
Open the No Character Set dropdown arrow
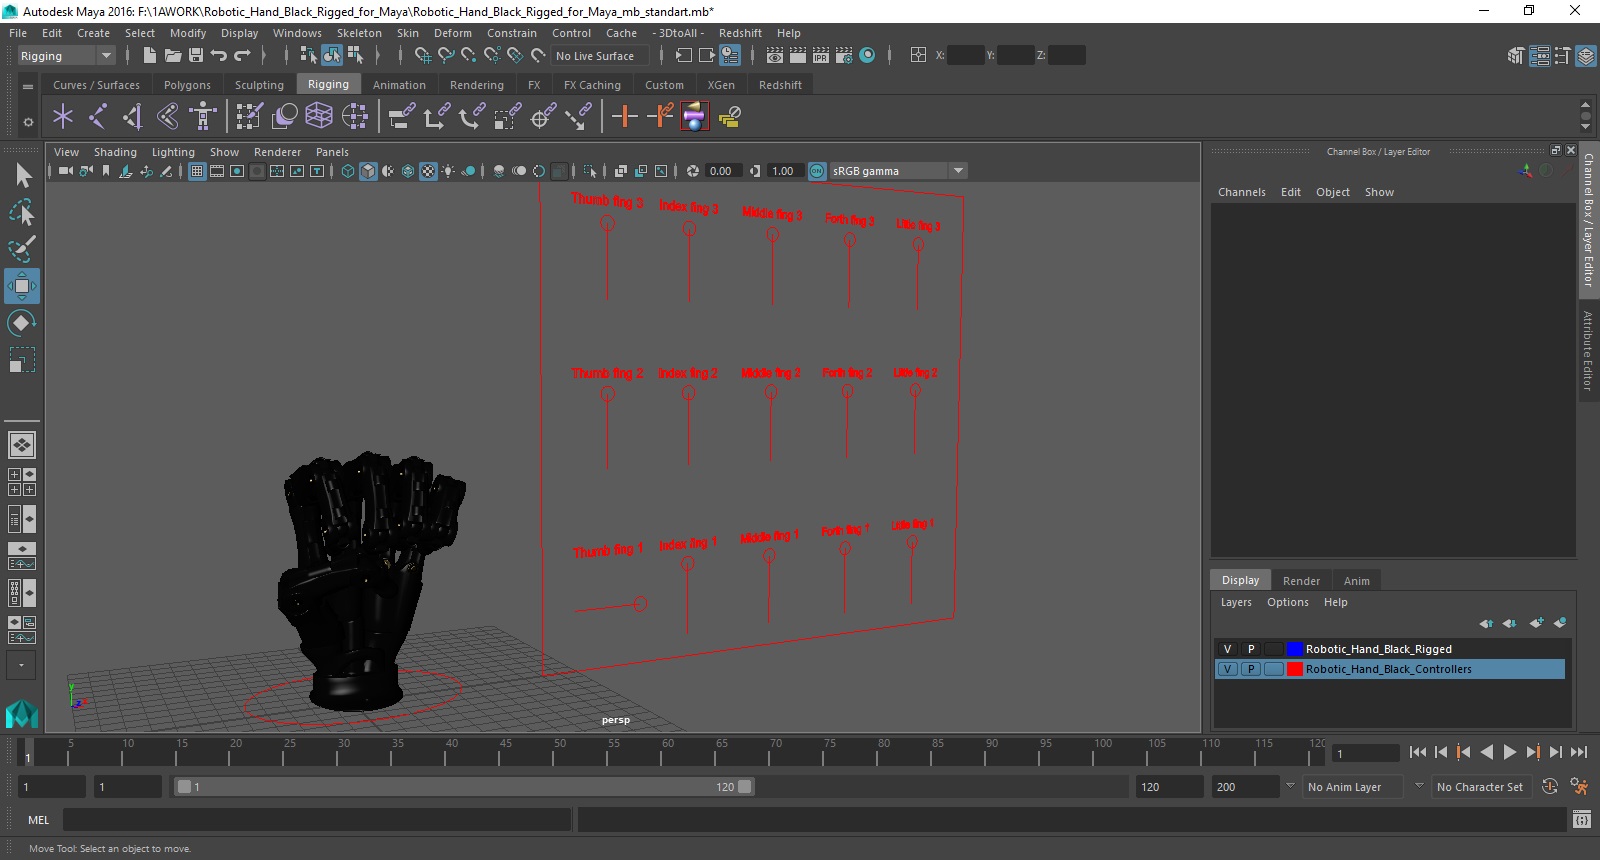1419,786
